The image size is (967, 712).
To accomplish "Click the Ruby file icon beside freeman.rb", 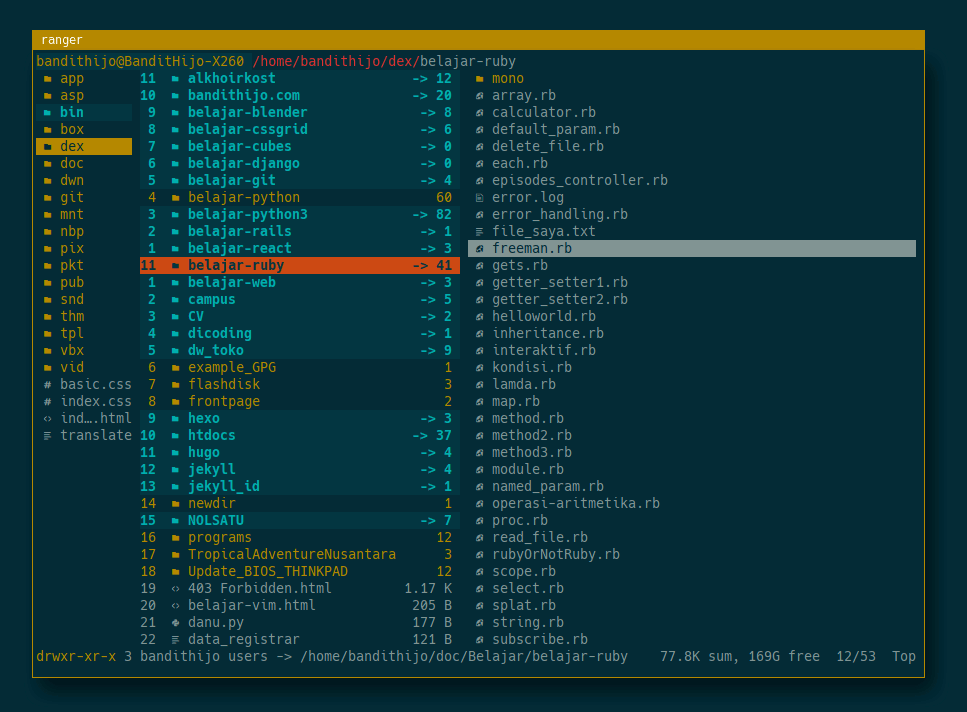I will tap(480, 249).
